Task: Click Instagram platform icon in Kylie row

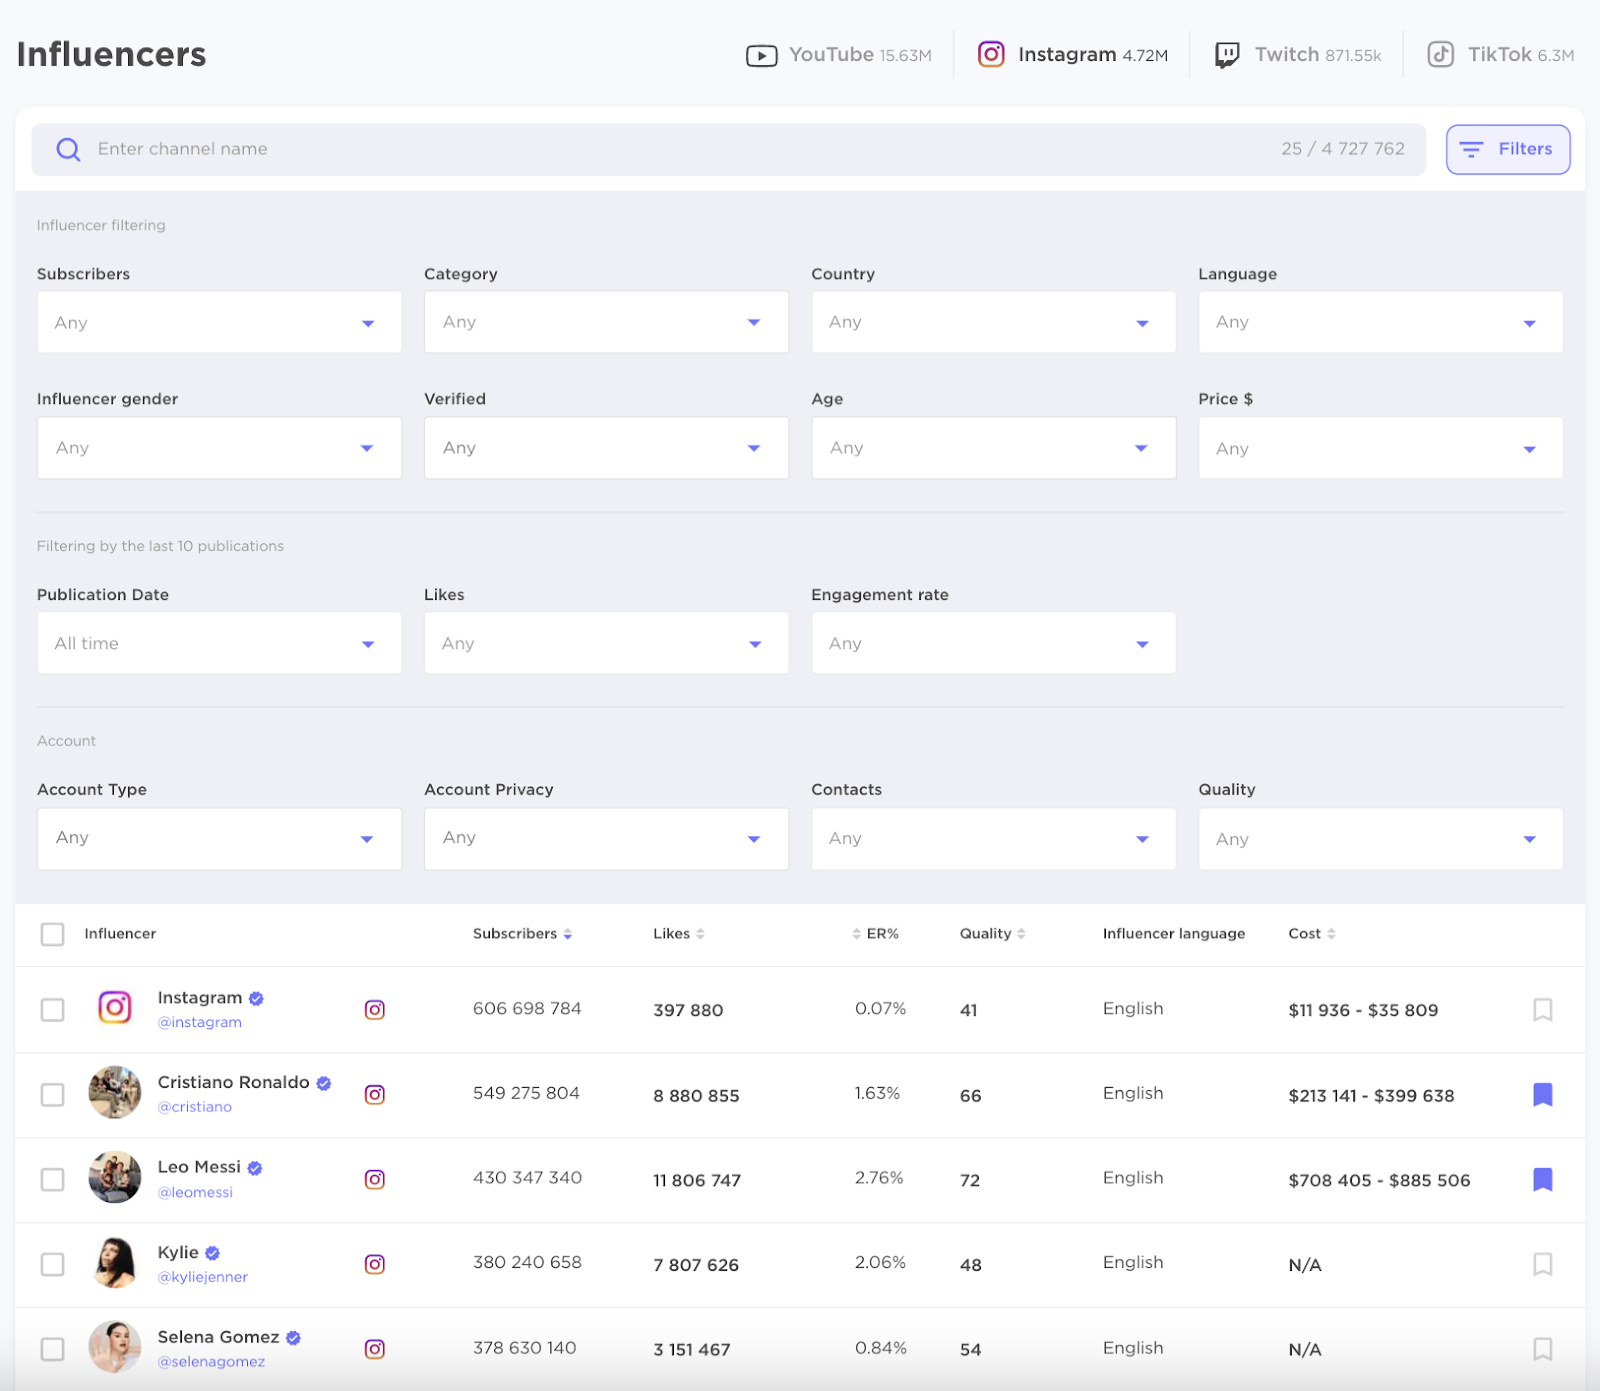Action: tap(375, 1265)
